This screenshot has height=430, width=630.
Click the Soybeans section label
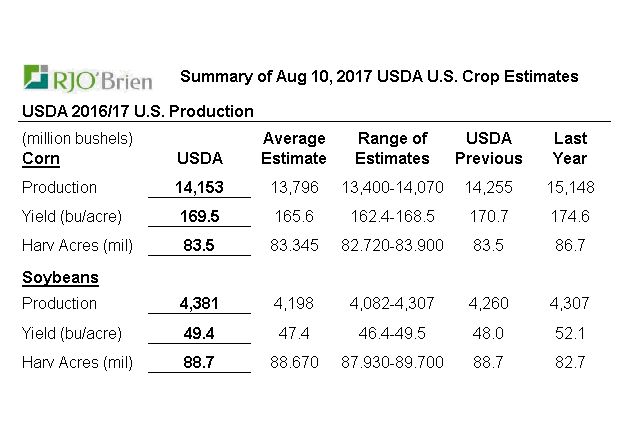tap(59, 276)
